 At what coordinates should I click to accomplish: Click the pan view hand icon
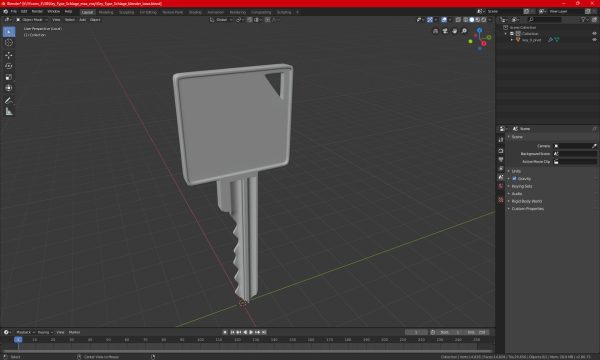(455, 31)
